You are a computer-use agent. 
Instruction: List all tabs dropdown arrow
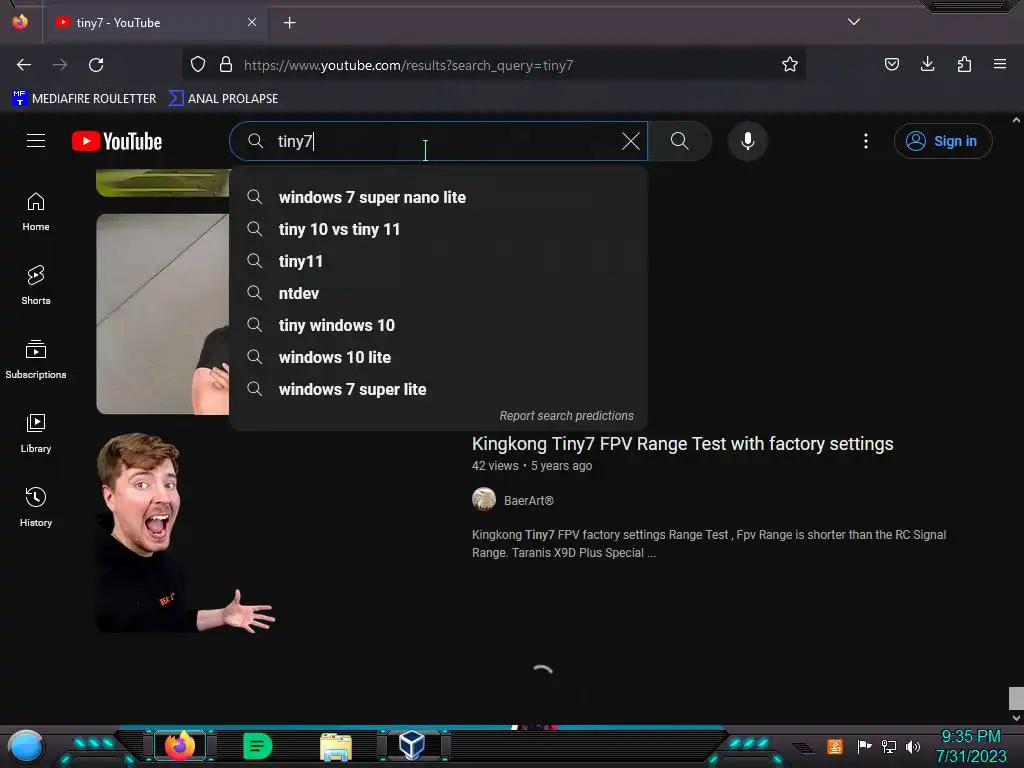[854, 22]
